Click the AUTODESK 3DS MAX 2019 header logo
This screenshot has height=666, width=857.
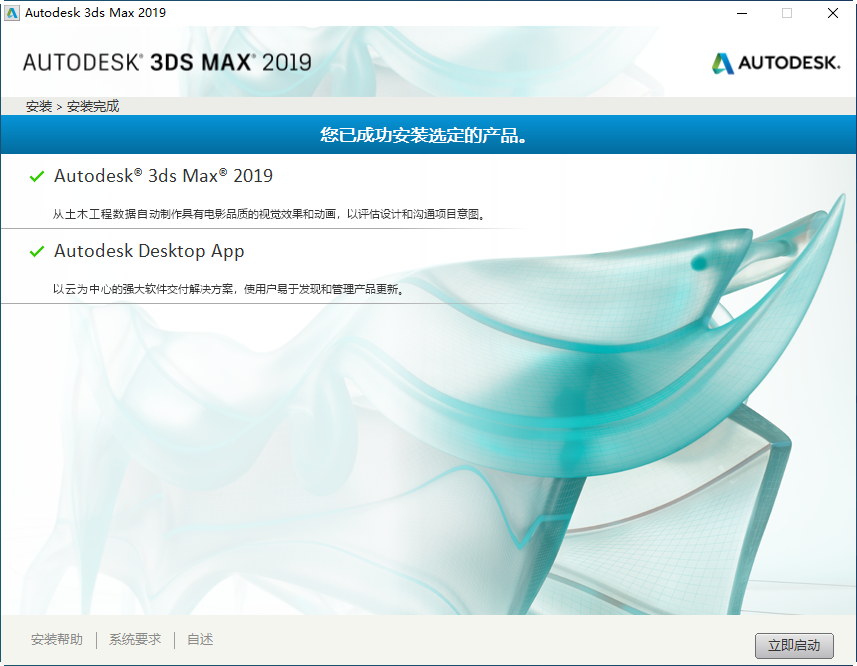coord(167,62)
